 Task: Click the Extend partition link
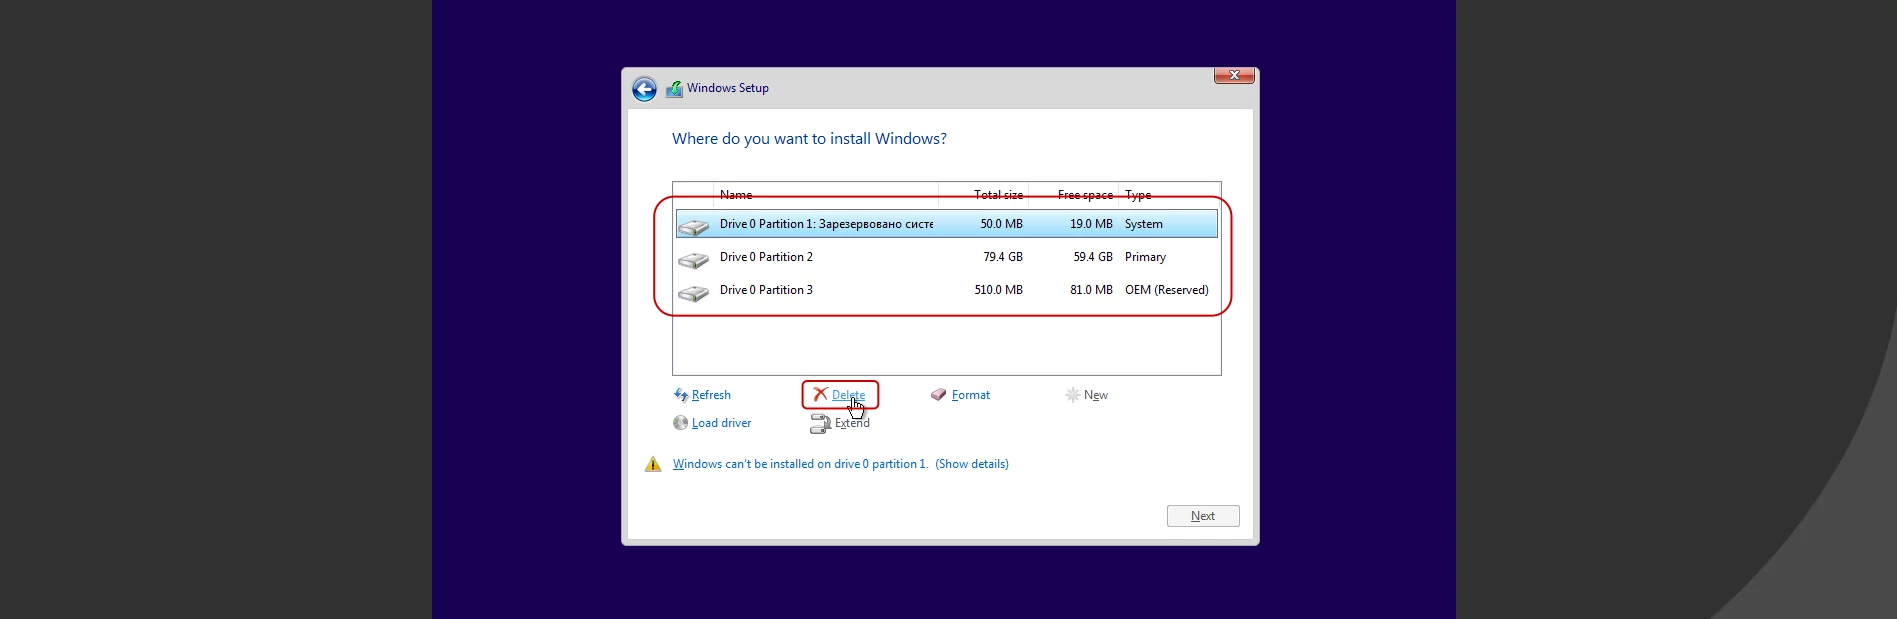[x=852, y=423]
